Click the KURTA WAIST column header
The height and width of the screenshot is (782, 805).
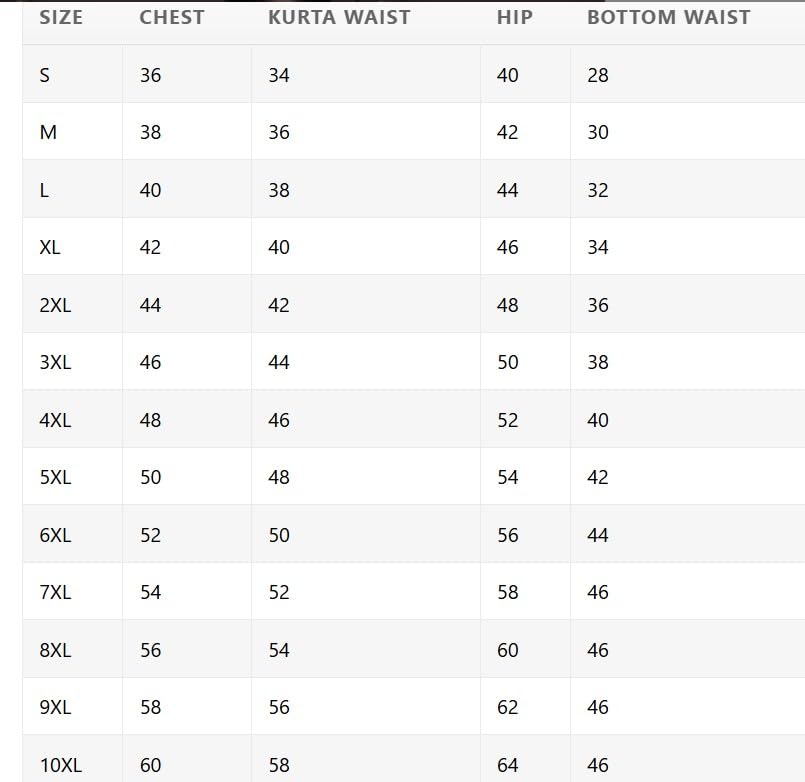point(339,17)
